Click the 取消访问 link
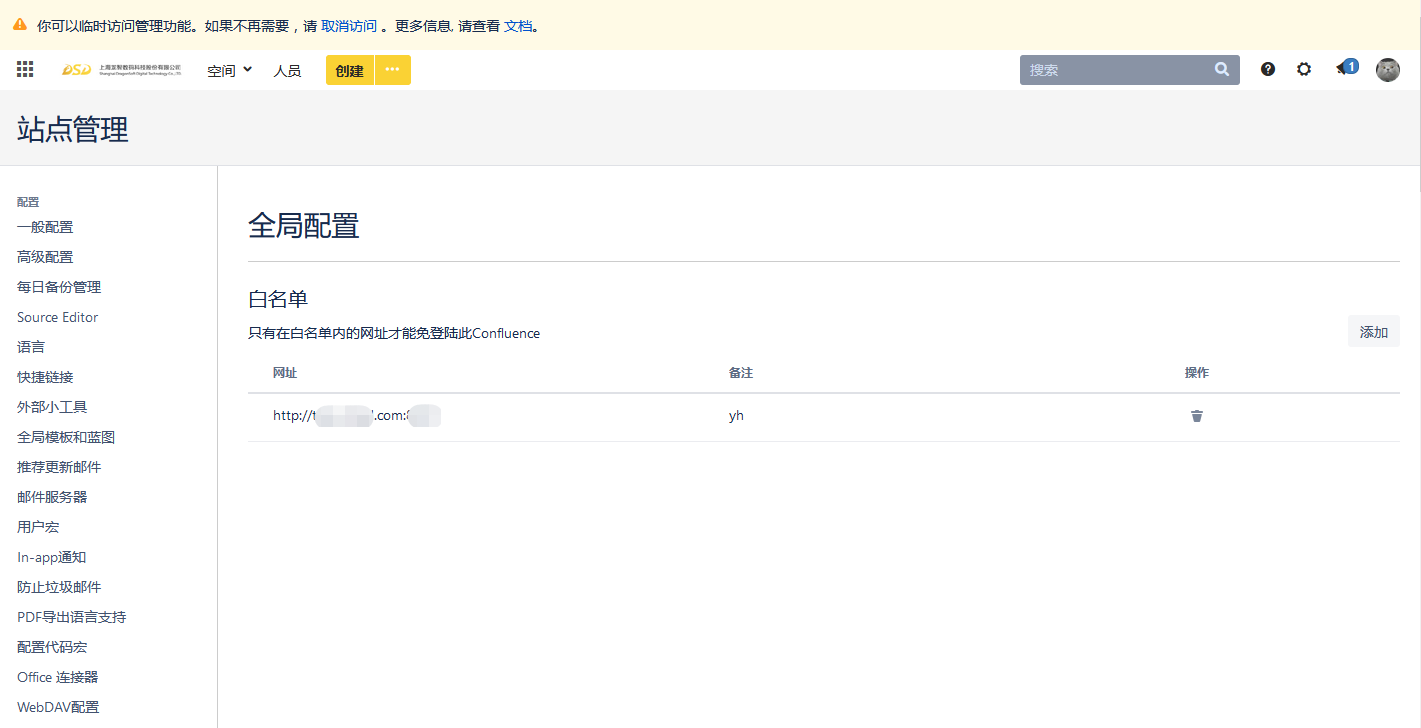1421x728 pixels. coord(349,26)
